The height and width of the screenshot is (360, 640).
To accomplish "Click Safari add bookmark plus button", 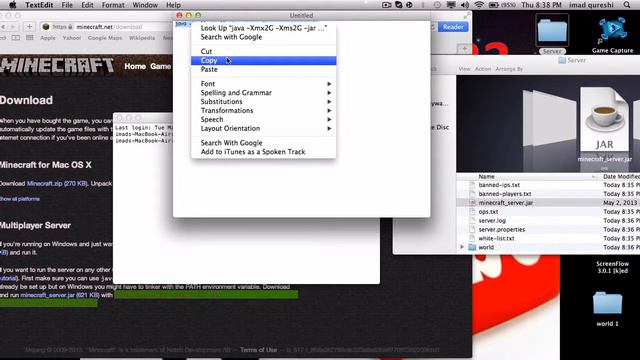I will click(x=29, y=27).
